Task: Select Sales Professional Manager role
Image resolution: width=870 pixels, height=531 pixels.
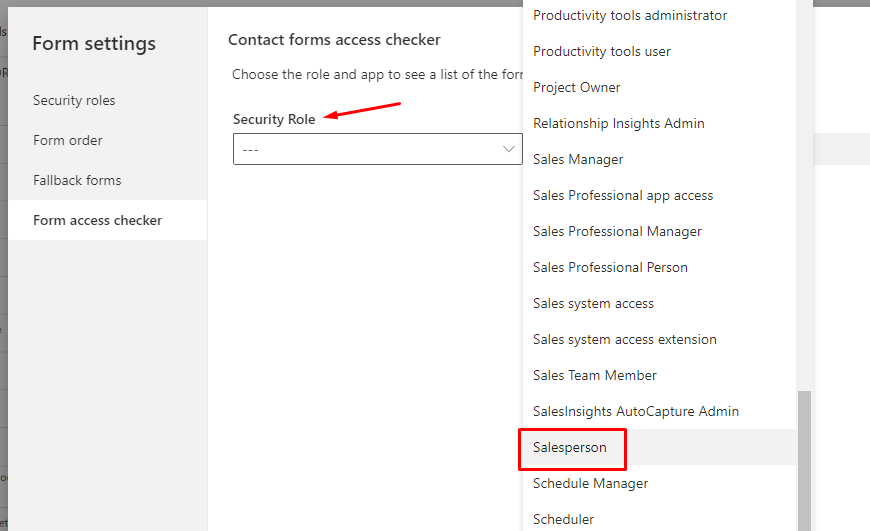Action: point(659,231)
